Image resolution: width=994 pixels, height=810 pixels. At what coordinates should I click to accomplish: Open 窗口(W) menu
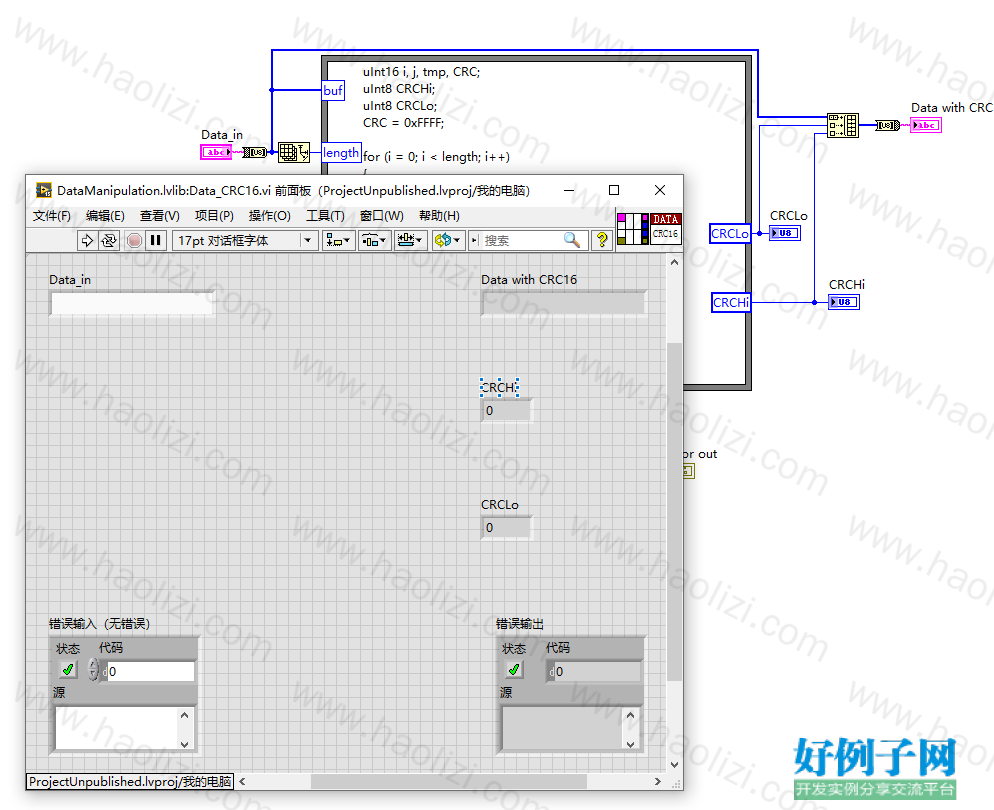tap(382, 215)
